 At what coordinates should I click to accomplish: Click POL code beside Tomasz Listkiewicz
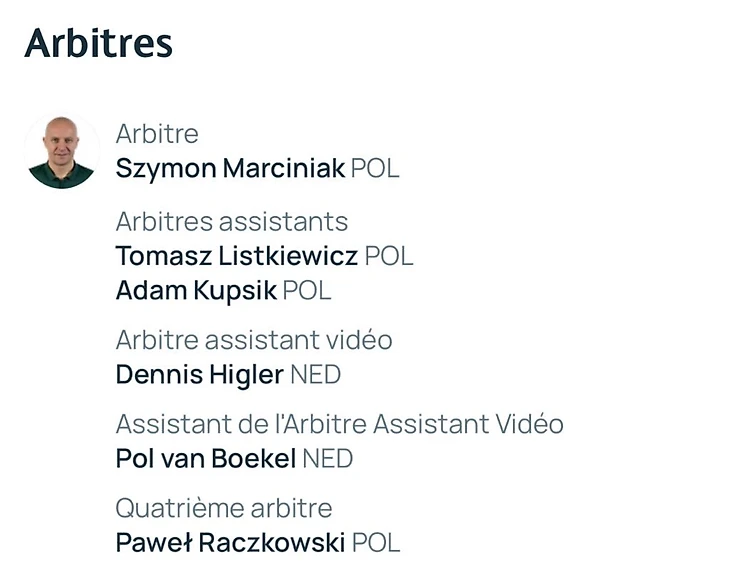[x=389, y=256]
